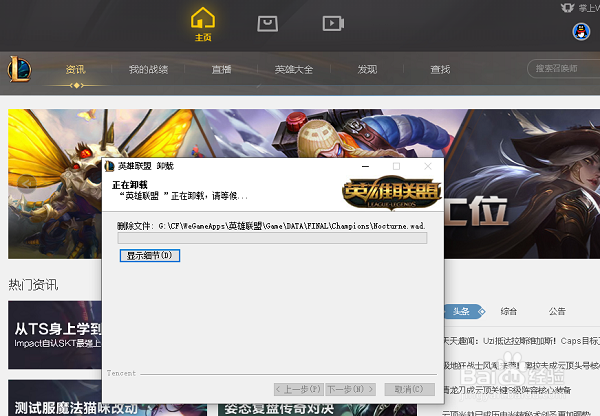Switch to the 直播 tab

coord(221,69)
